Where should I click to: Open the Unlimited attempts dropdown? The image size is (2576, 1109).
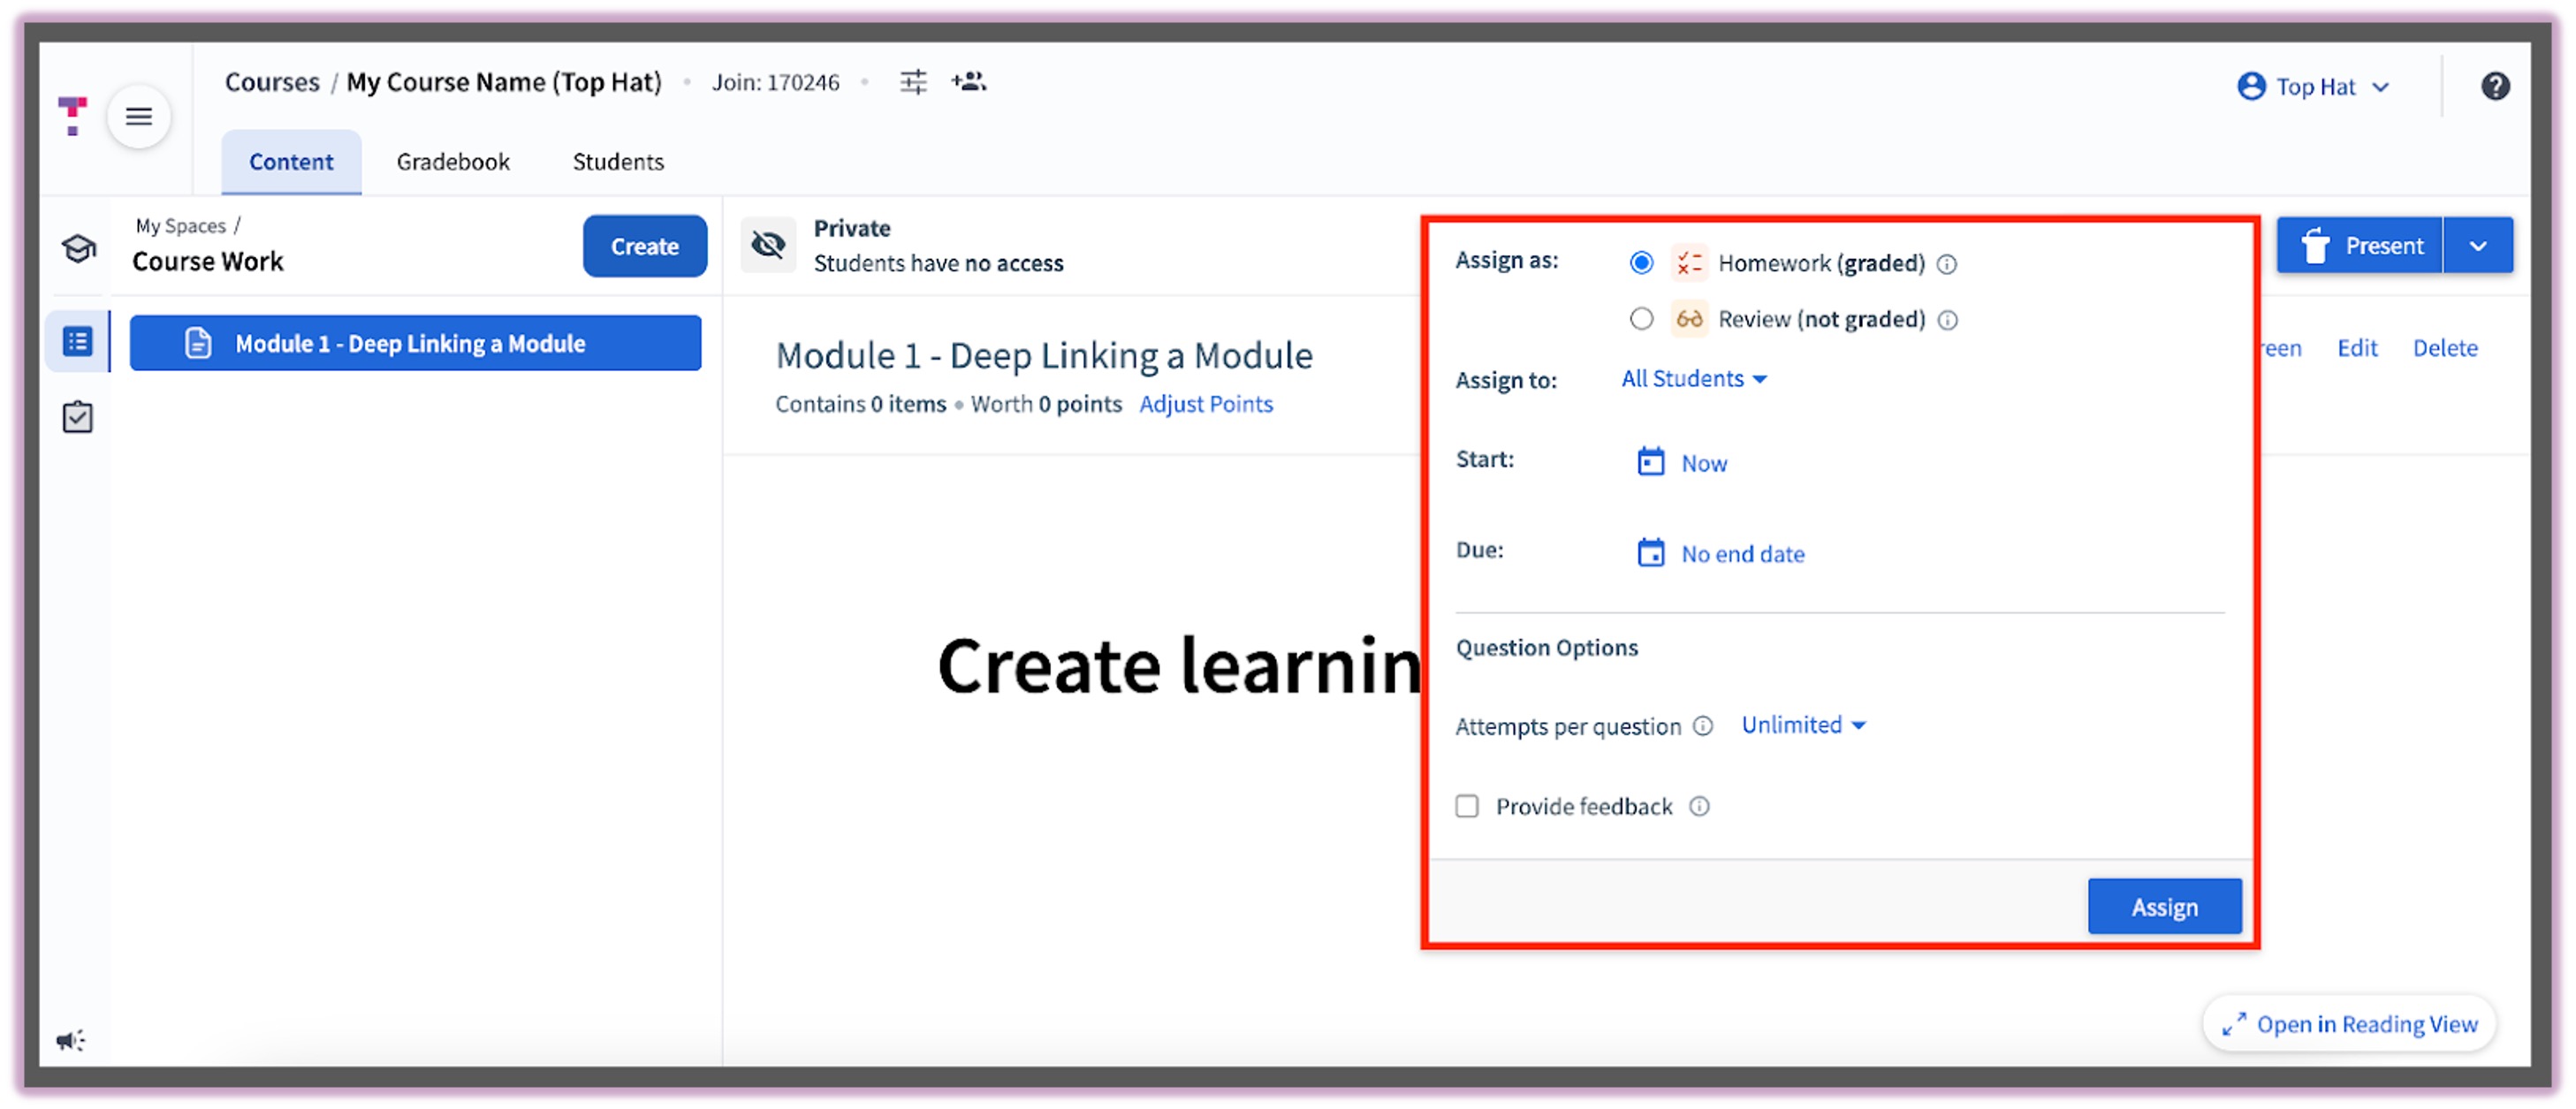coord(1803,725)
